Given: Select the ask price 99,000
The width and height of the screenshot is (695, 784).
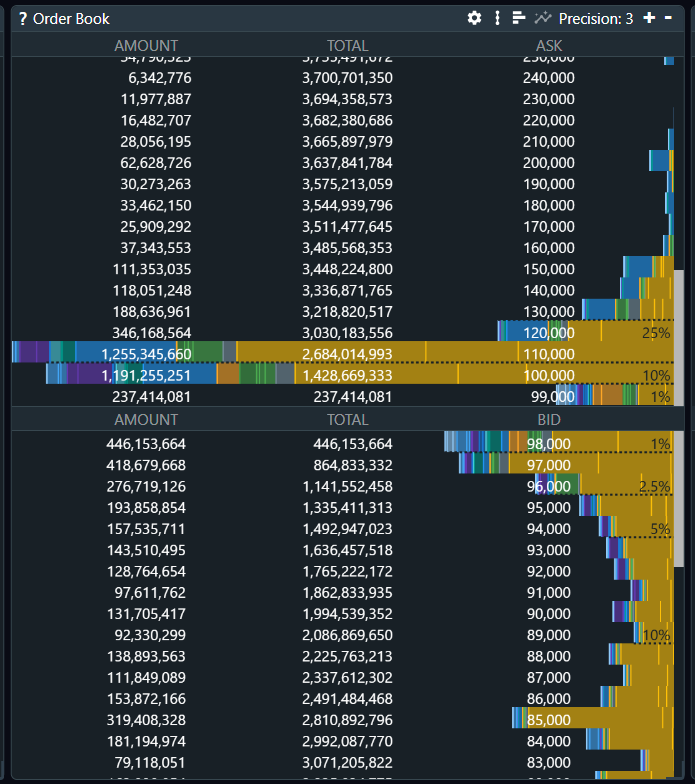Looking at the screenshot, I should [552, 397].
